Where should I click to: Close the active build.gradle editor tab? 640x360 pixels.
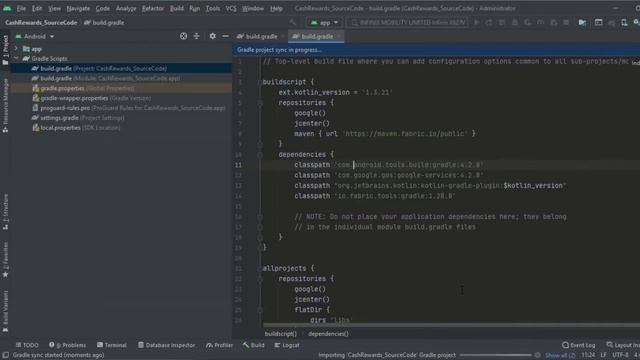click(x=338, y=36)
